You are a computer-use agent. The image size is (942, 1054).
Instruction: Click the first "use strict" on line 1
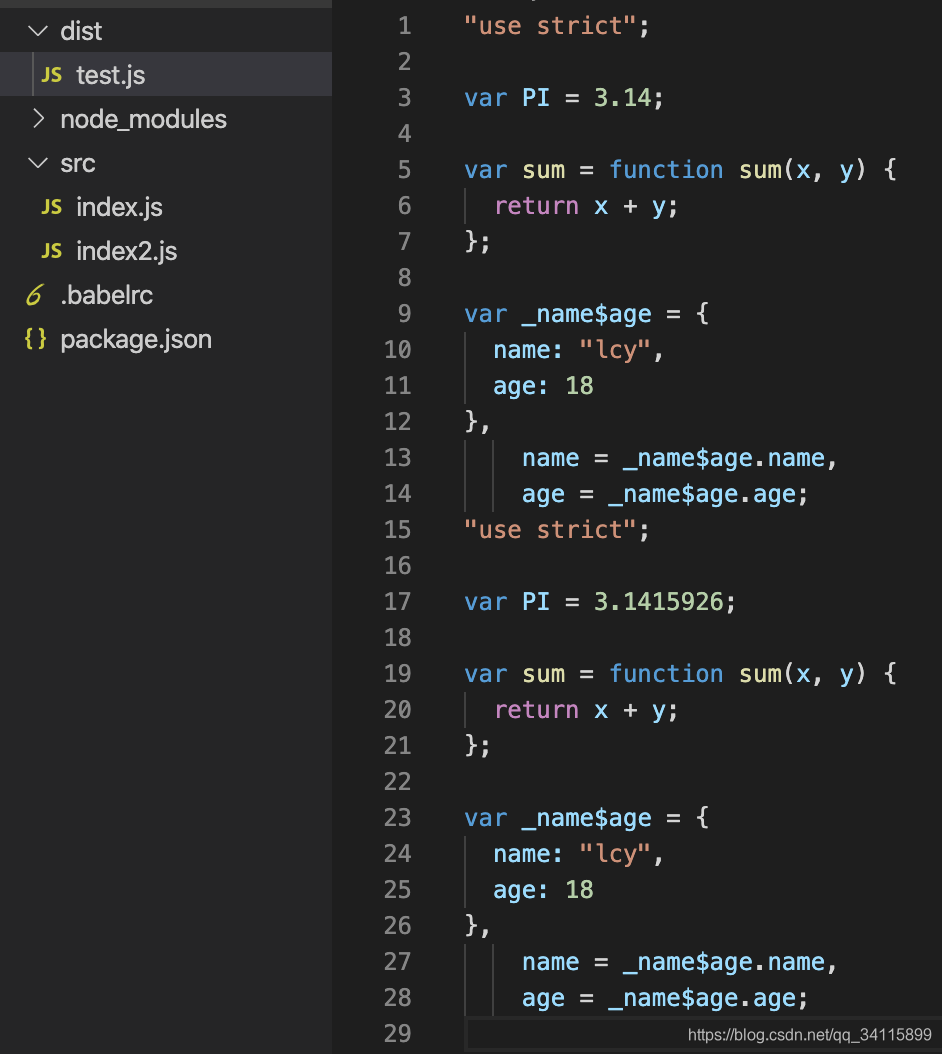(551, 26)
